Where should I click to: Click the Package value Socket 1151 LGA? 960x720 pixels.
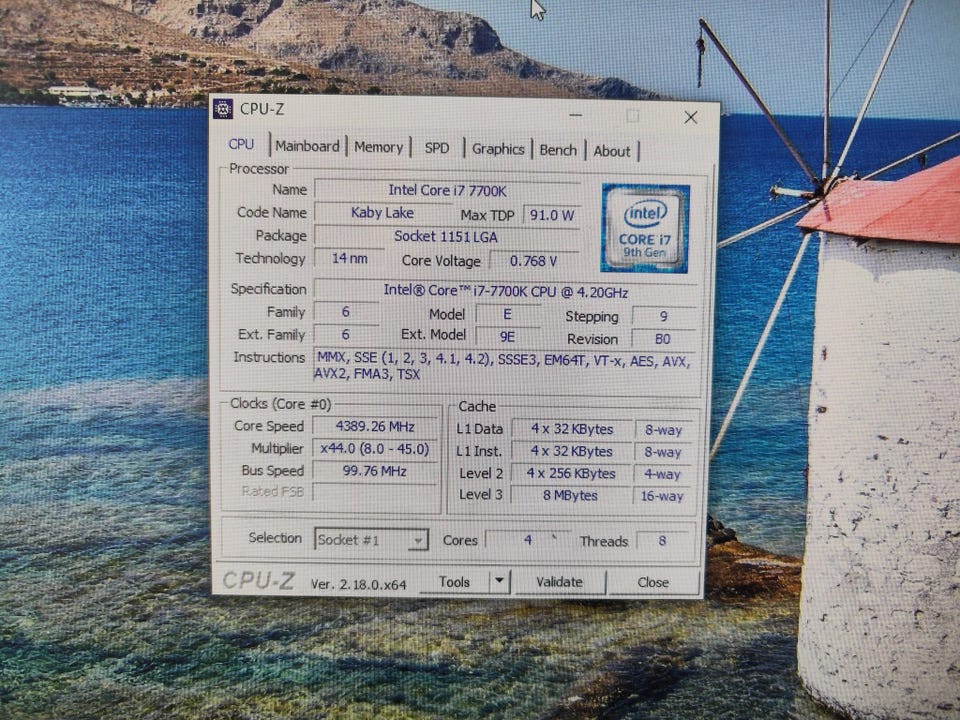point(446,236)
